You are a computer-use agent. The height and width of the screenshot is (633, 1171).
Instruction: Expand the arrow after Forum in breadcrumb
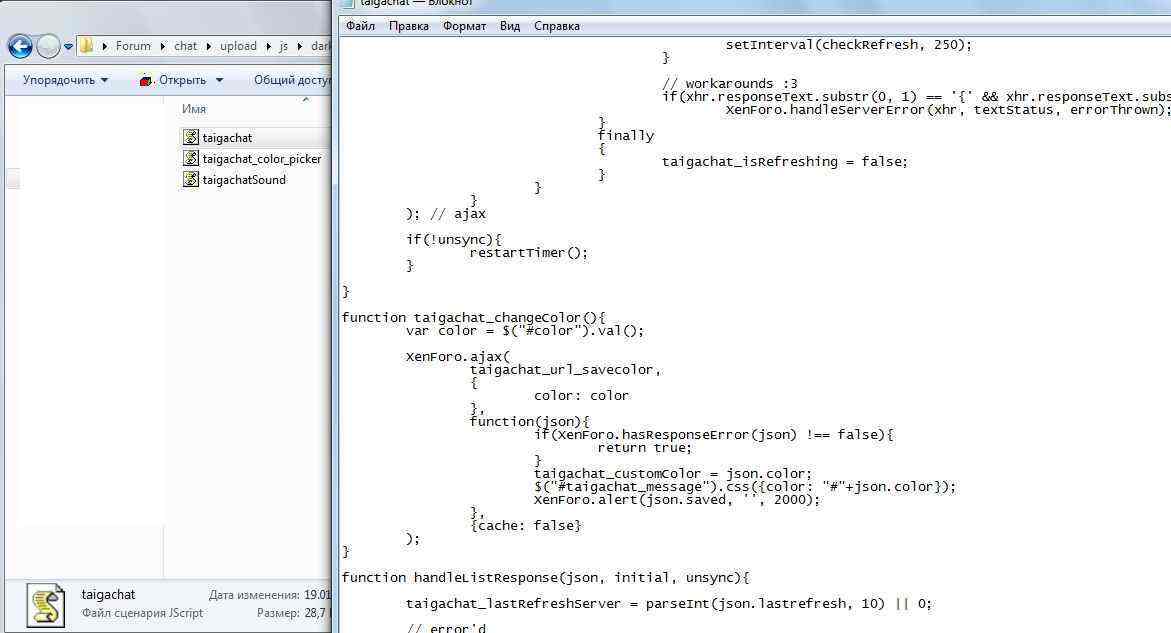pos(162,46)
